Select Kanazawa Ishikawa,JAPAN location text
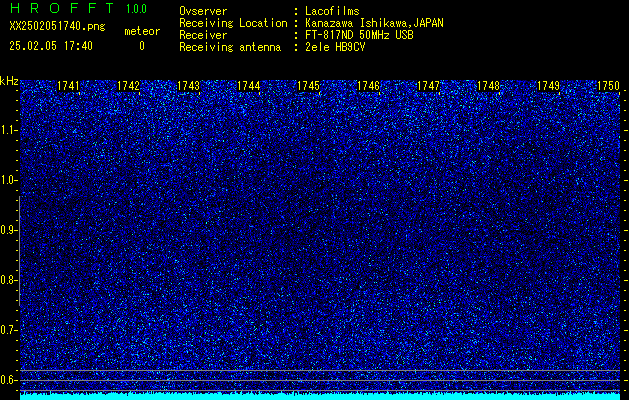This screenshot has width=629, height=400. click(374, 23)
